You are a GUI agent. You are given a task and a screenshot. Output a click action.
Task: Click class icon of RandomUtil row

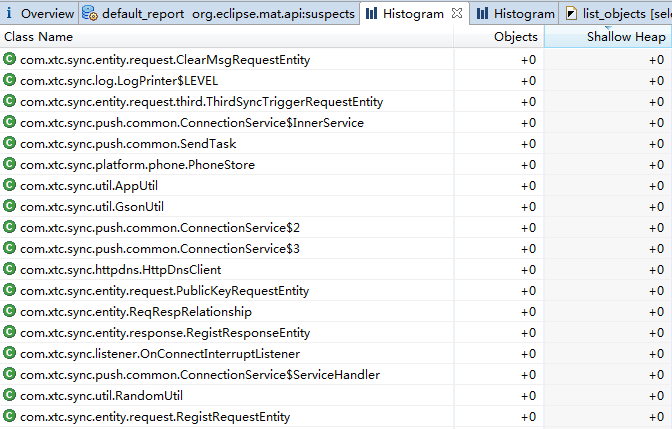coord(9,395)
